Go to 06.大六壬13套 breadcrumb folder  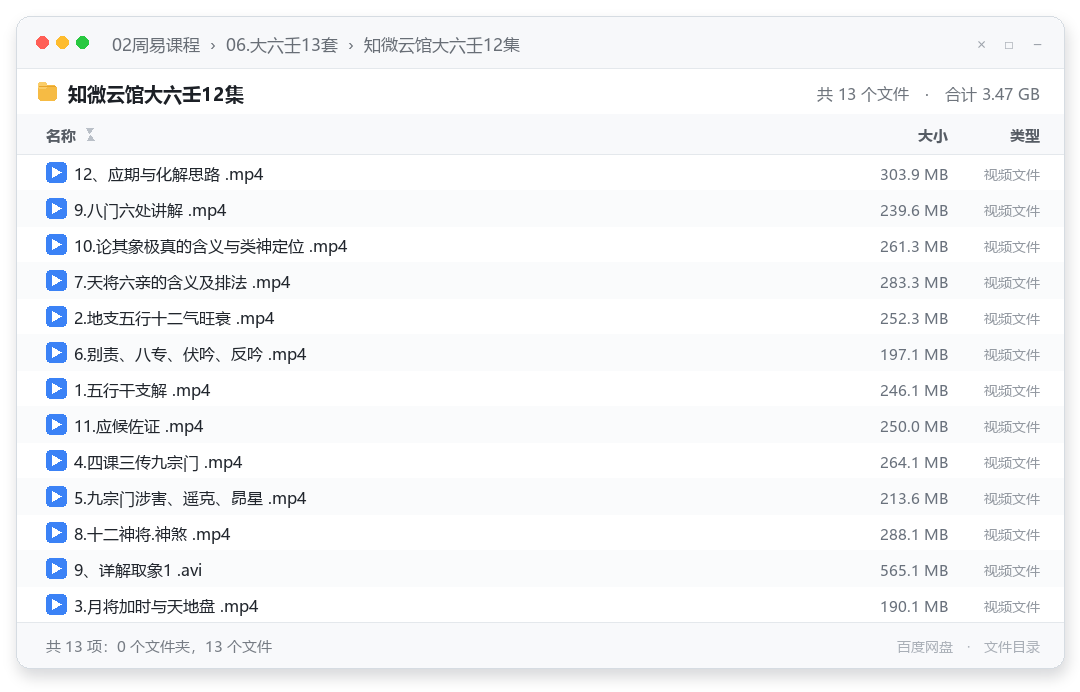pyautogui.click(x=282, y=45)
